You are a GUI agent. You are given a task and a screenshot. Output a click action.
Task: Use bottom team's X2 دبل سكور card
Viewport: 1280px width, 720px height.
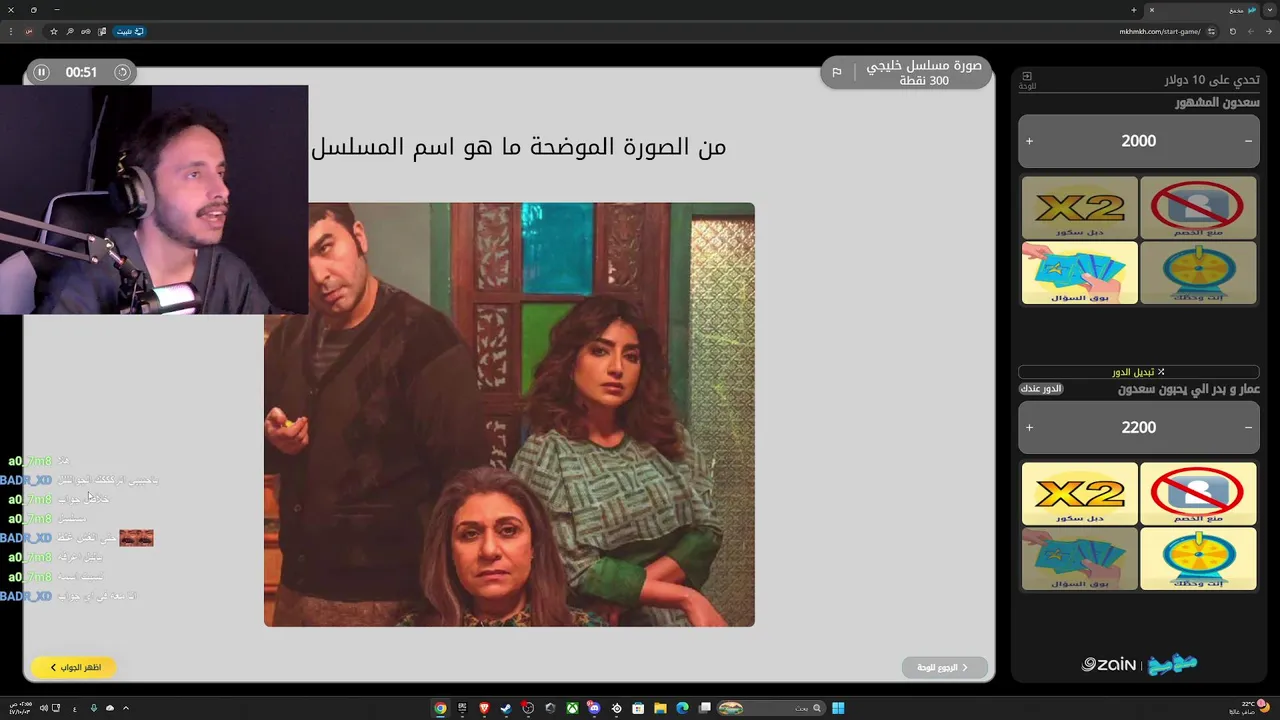coord(1080,493)
